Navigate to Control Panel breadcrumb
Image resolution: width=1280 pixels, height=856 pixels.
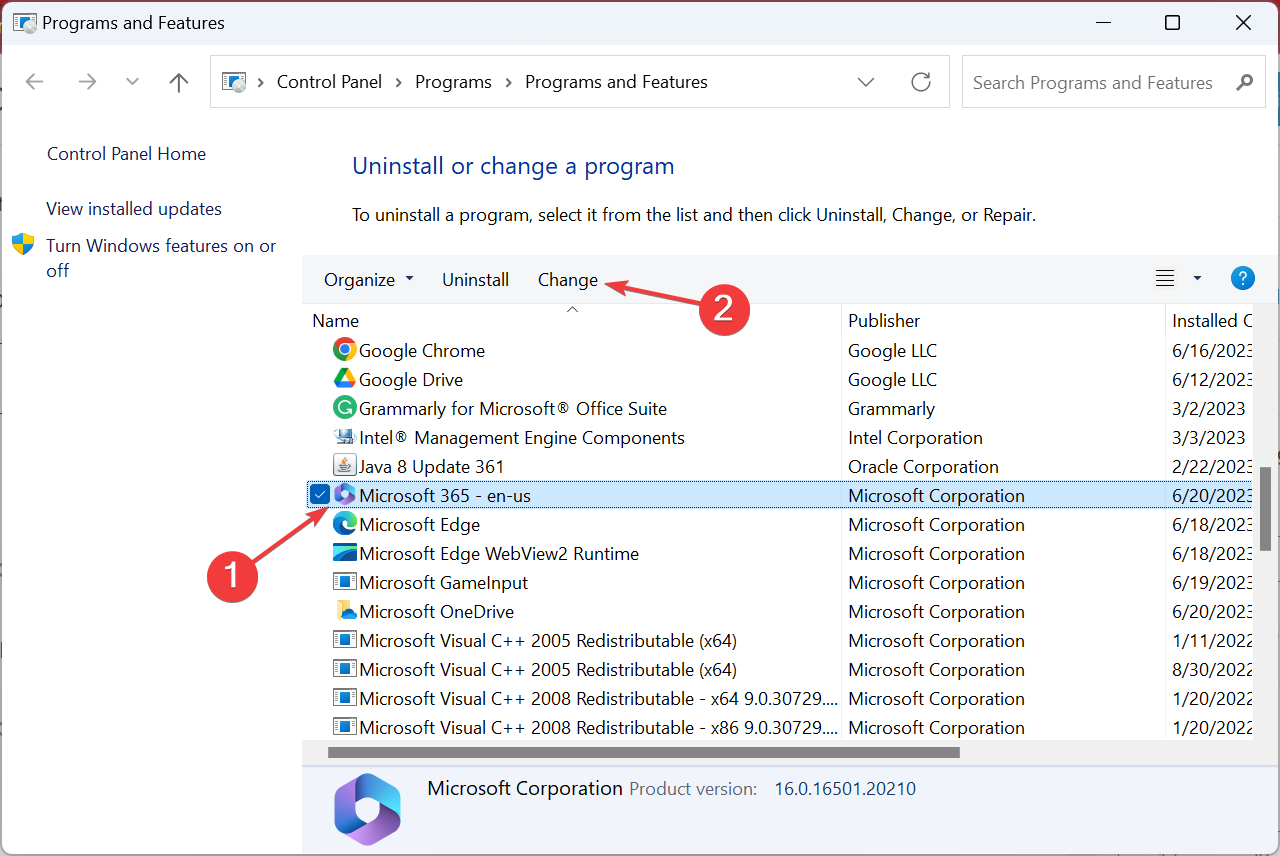[329, 82]
